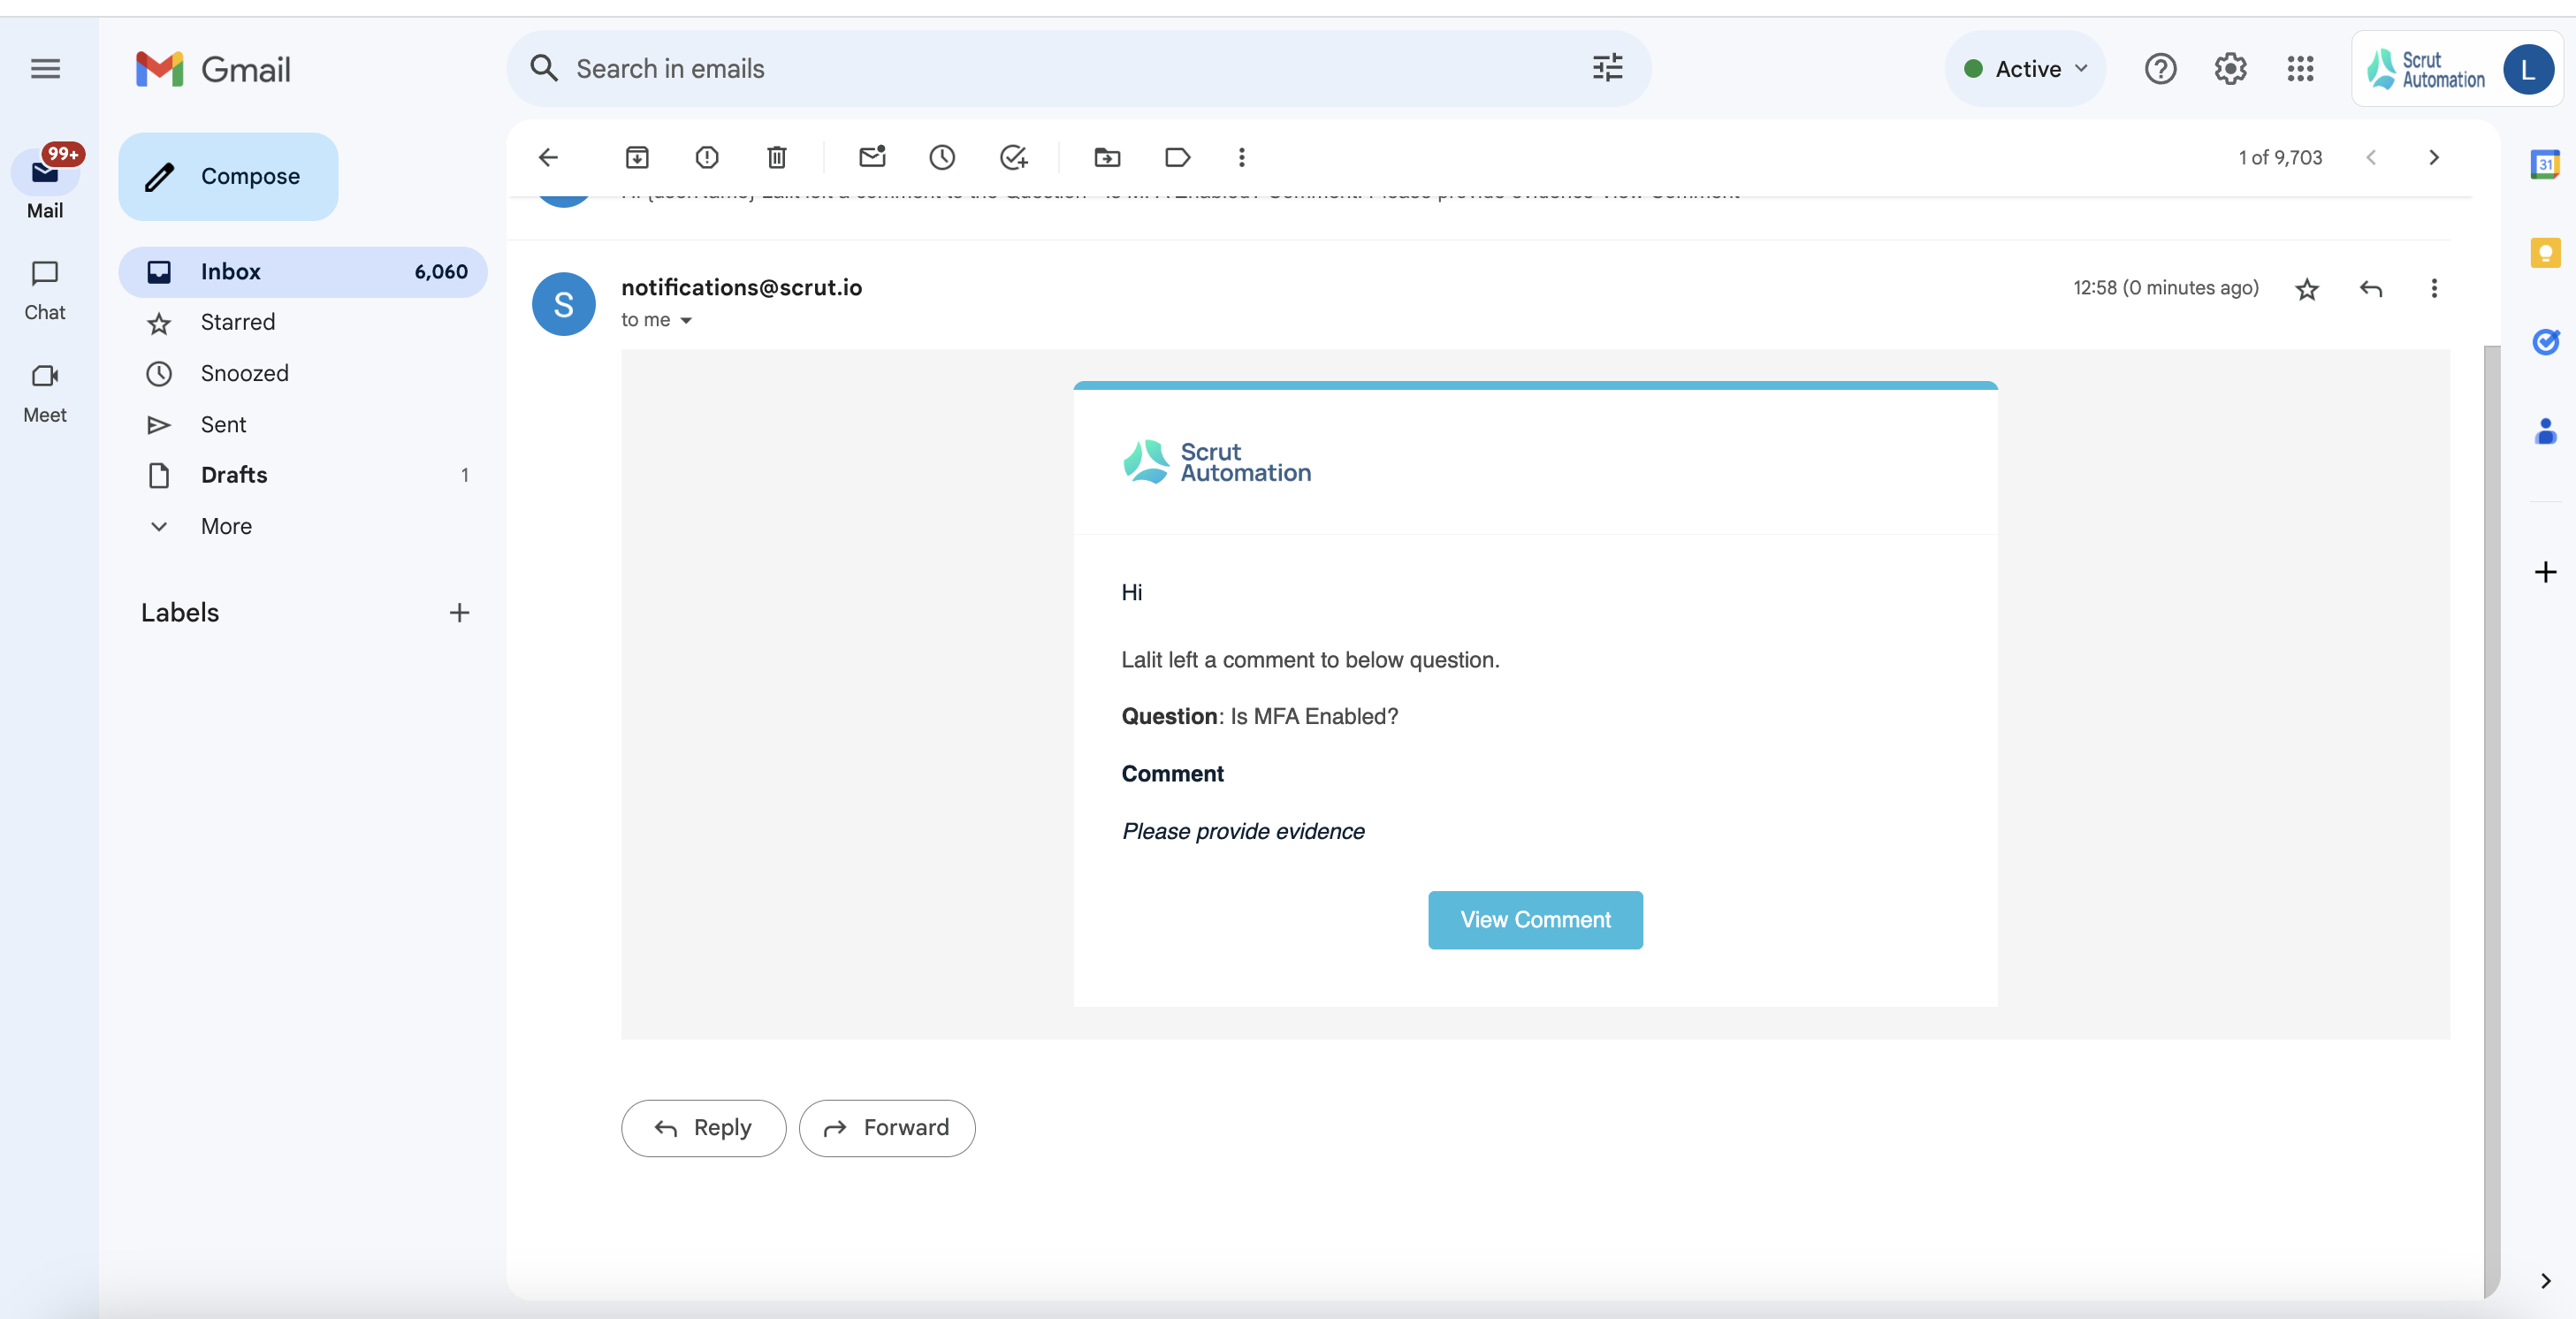
Task: Mark the email as unread
Action: [872, 157]
